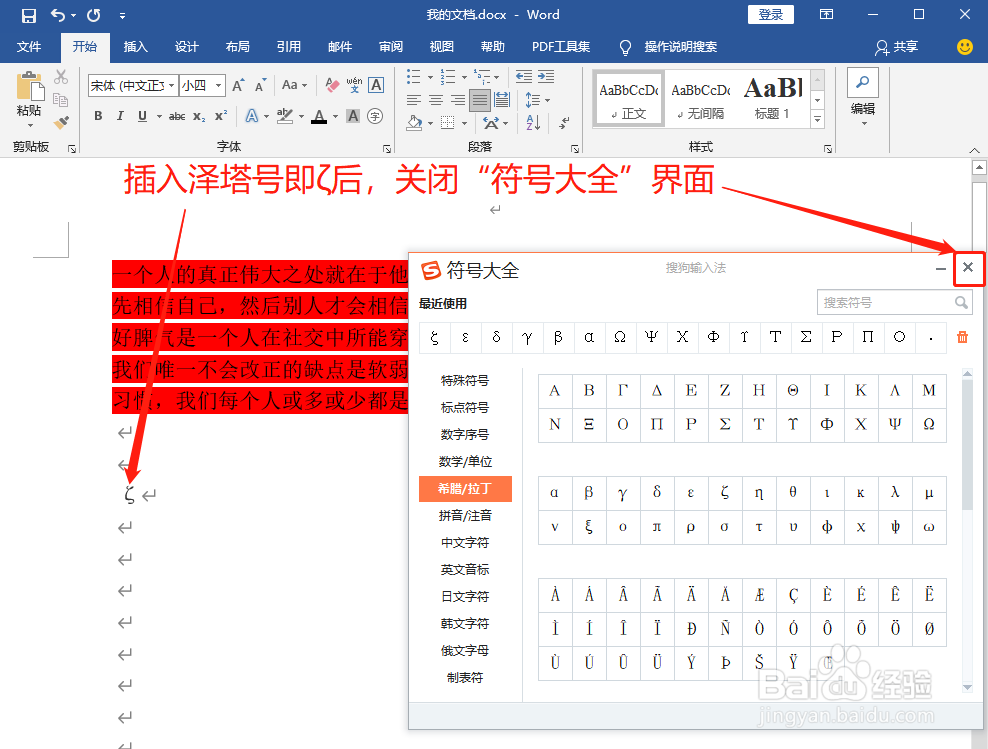This screenshot has width=988, height=749.
Task: Click the character border A icon
Action: [x=376, y=85]
